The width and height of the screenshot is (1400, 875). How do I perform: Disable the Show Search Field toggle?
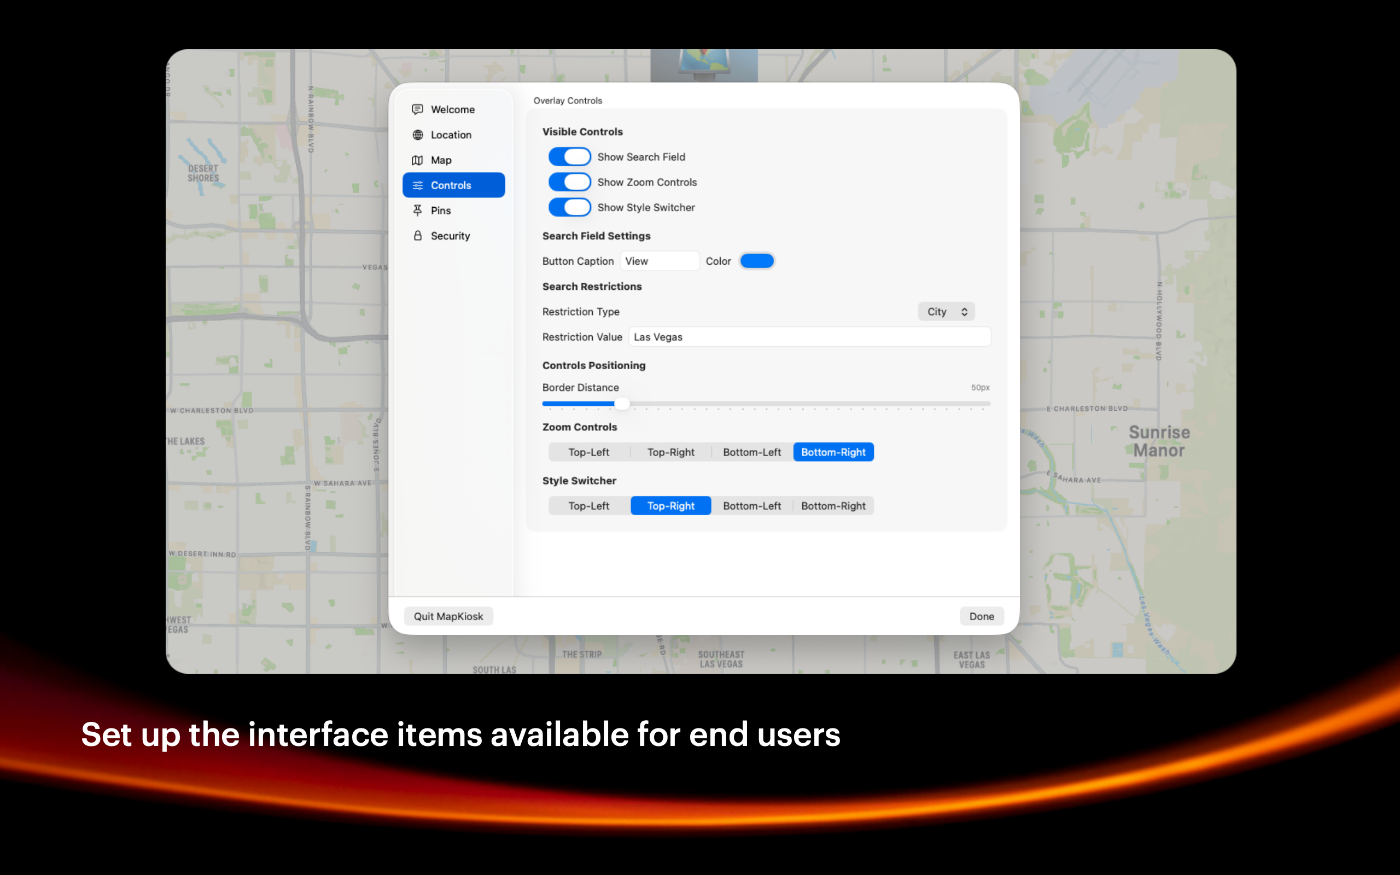(x=569, y=157)
